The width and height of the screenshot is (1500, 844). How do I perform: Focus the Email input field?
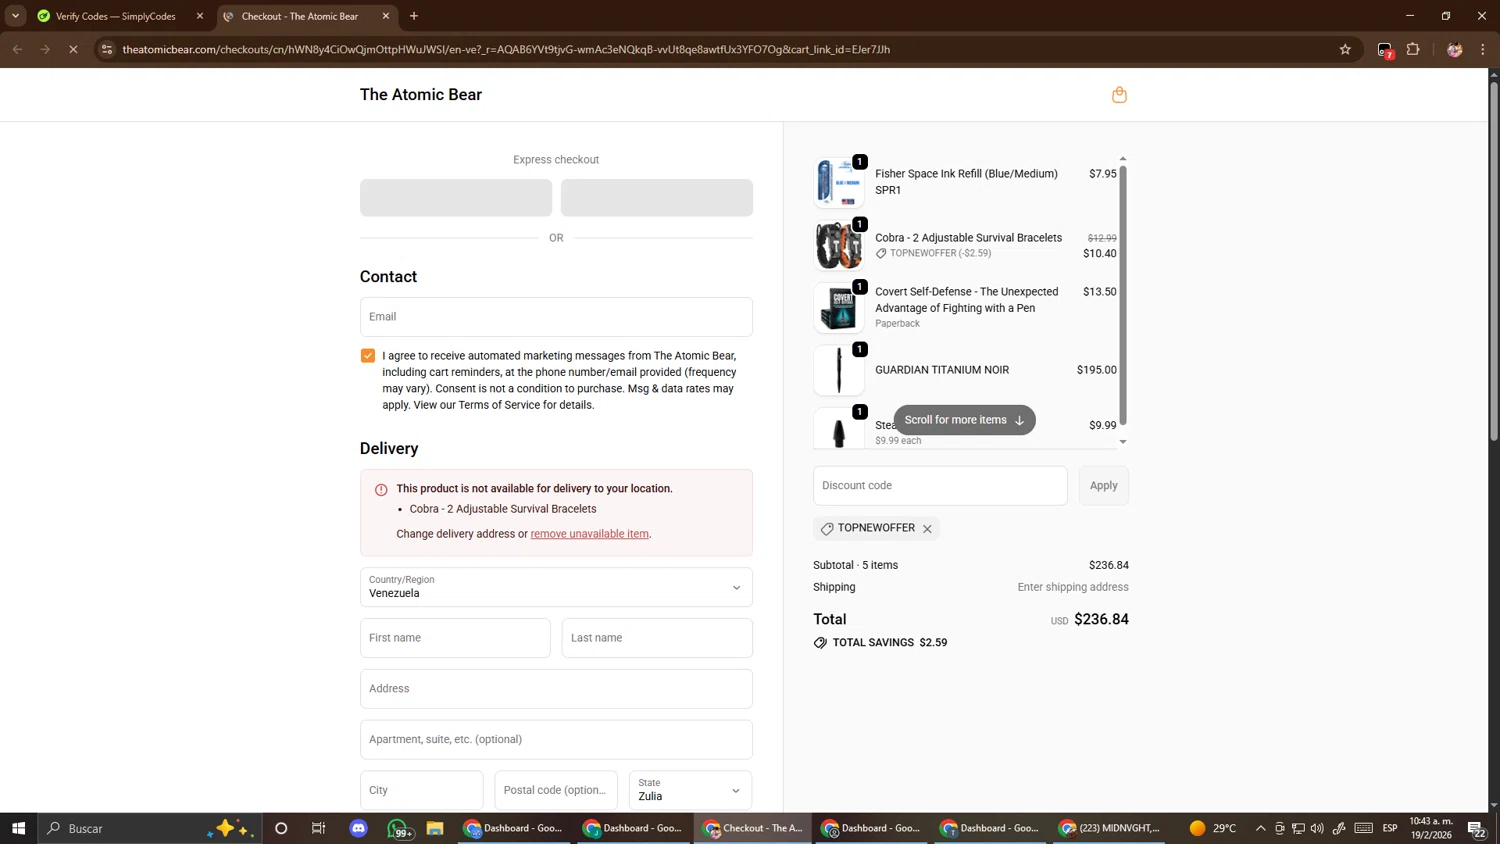click(556, 317)
